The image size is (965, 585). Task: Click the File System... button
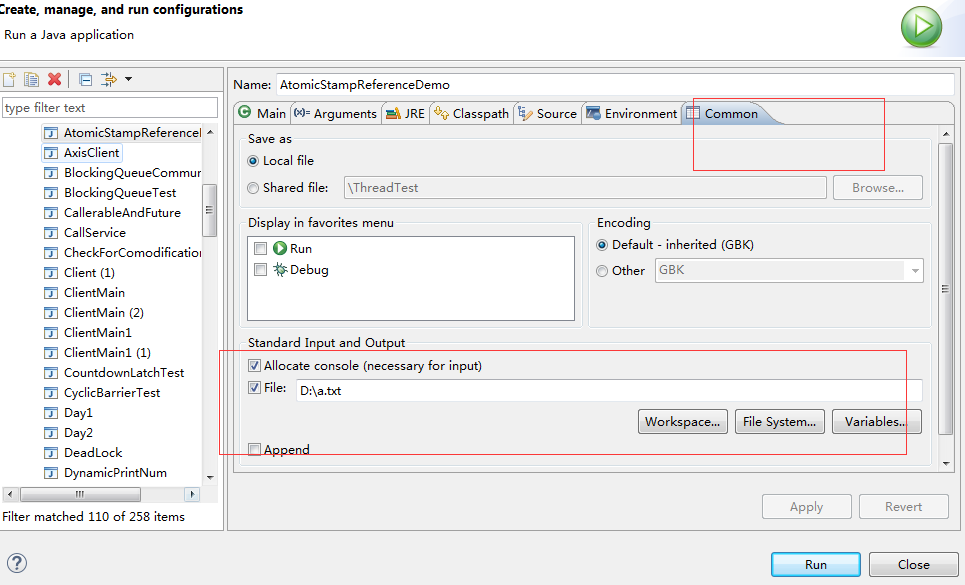point(779,421)
